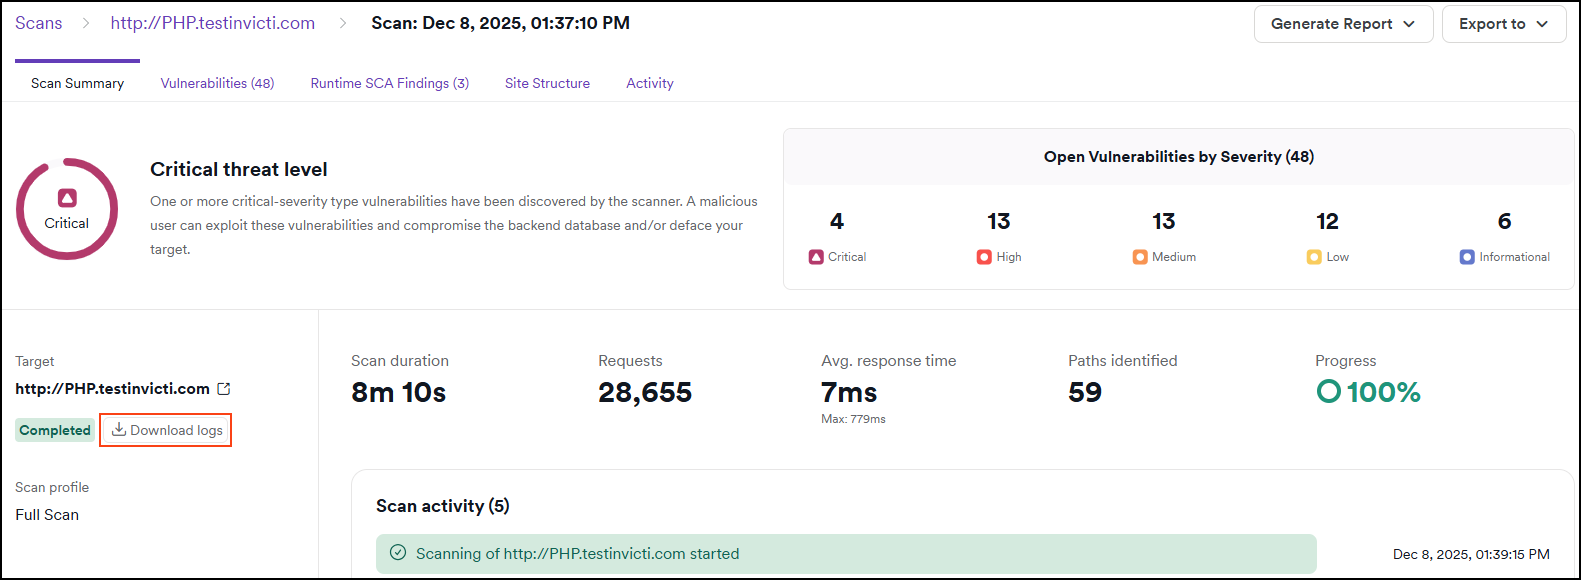The width and height of the screenshot is (1581, 580).
Task: Open the Vulnerabilities (48) tab
Action: tap(217, 83)
